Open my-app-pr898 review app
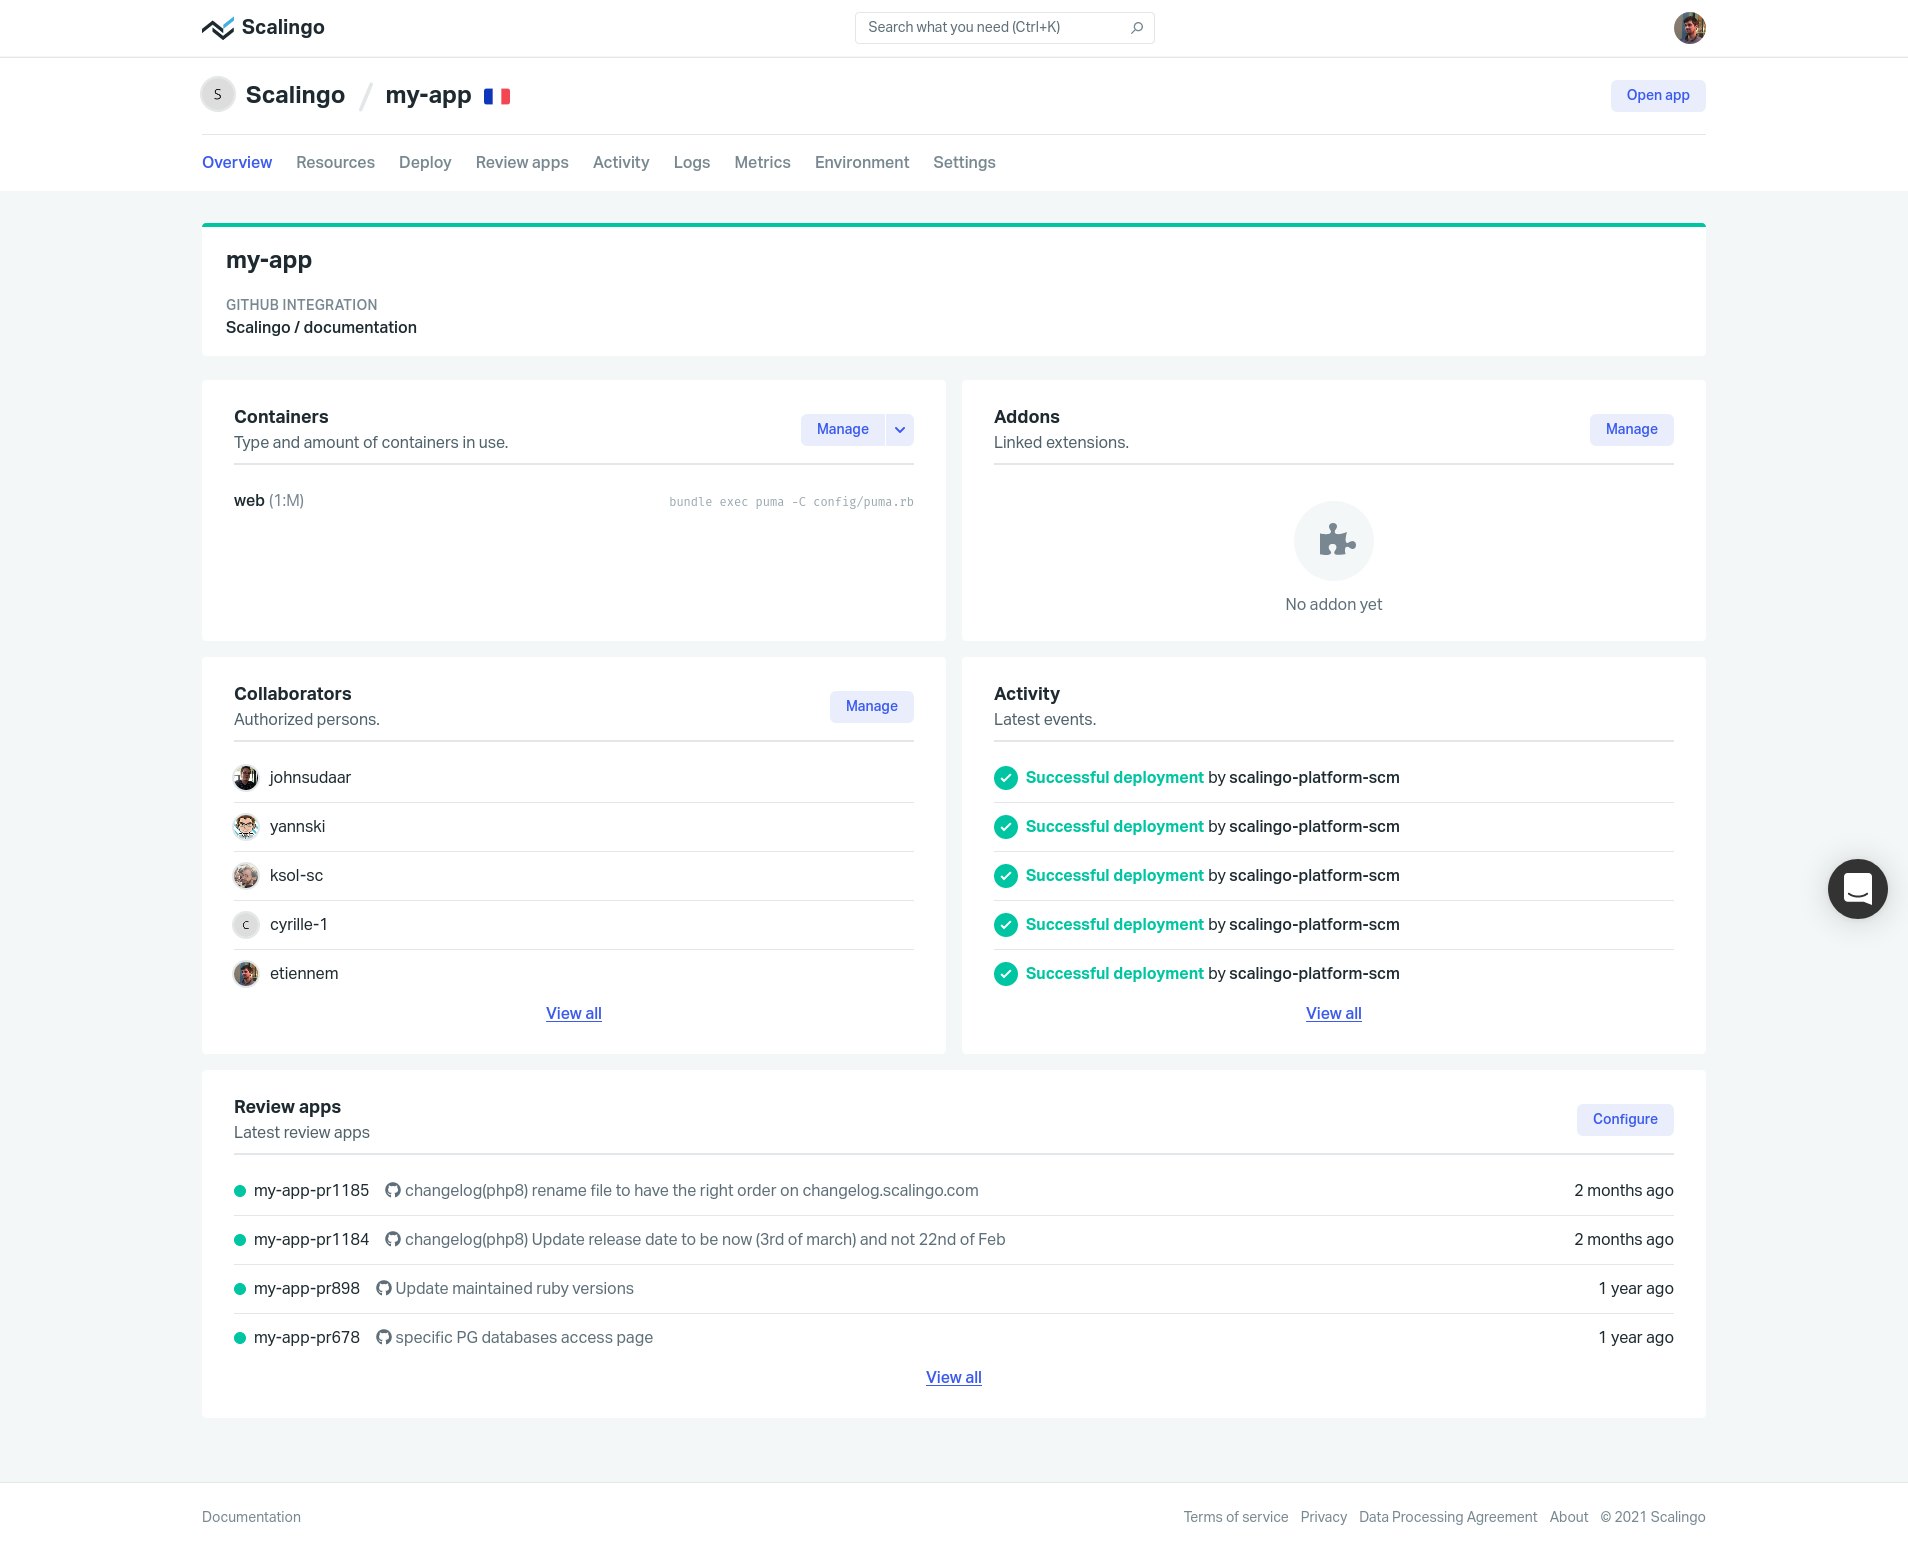This screenshot has width=1908, height=1552. (x=307, y=1288)
